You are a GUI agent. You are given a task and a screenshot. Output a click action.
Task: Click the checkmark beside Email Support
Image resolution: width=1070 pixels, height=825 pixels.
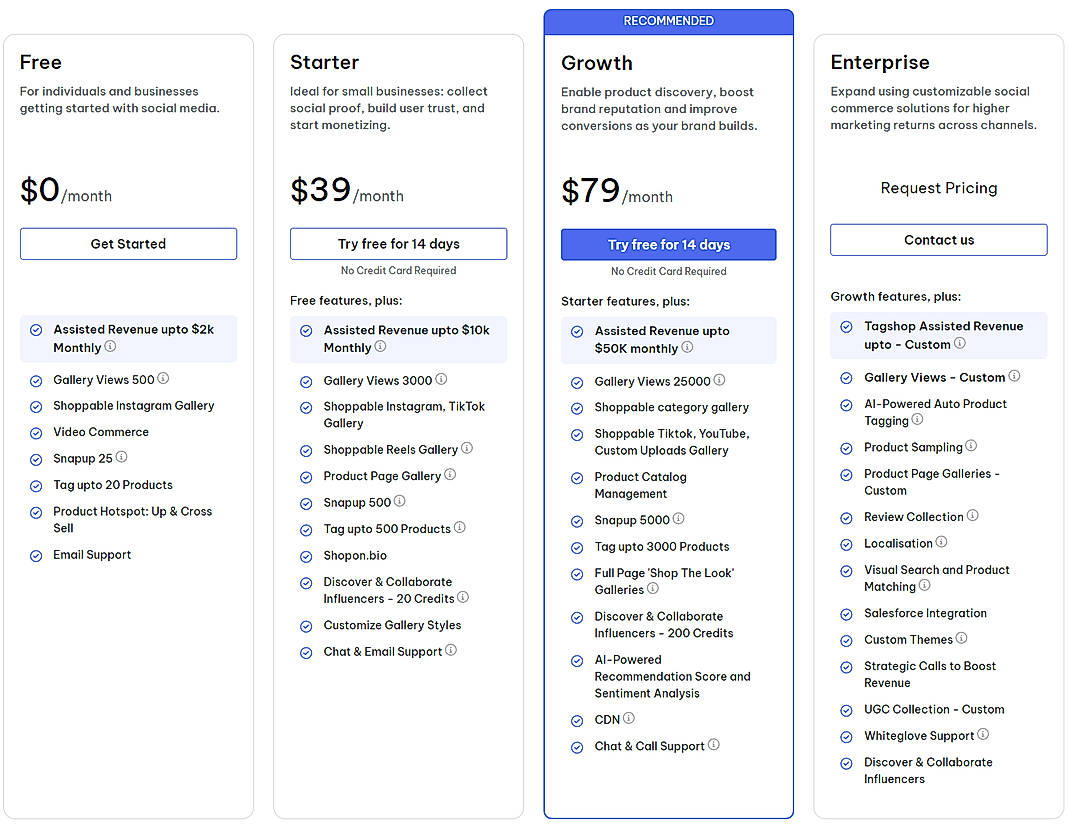(x=35, y=555)
